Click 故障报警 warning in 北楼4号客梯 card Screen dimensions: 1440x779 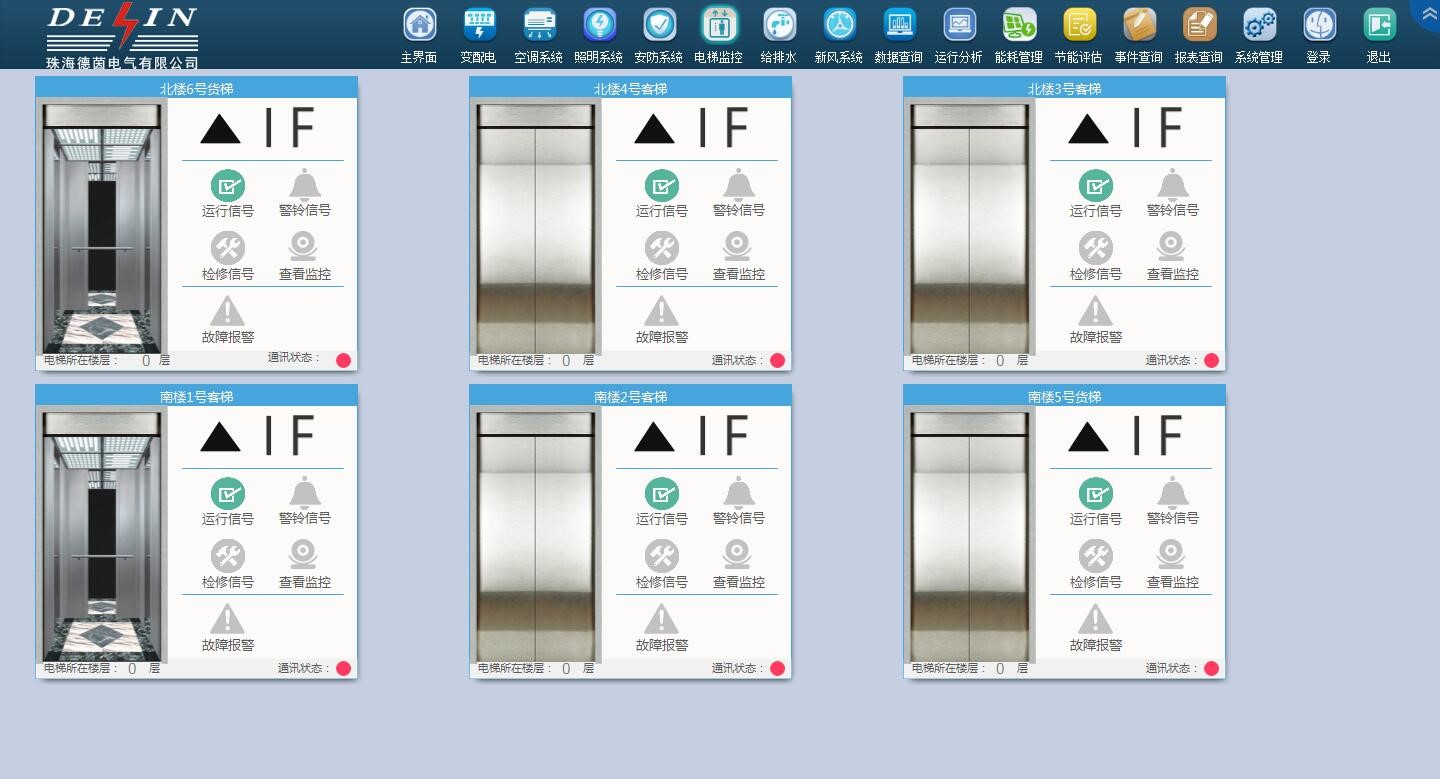pyautogui.click(x=662, y=311)
